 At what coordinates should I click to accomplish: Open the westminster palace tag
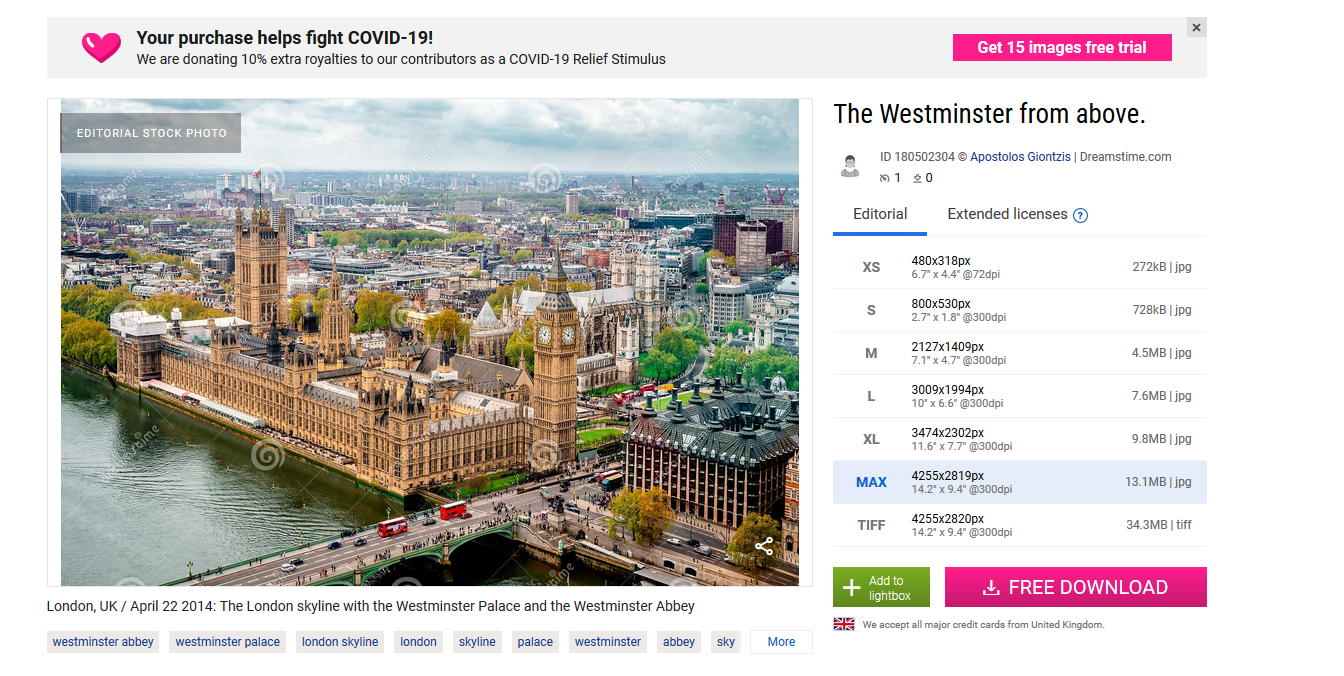(x=228, y=642)
